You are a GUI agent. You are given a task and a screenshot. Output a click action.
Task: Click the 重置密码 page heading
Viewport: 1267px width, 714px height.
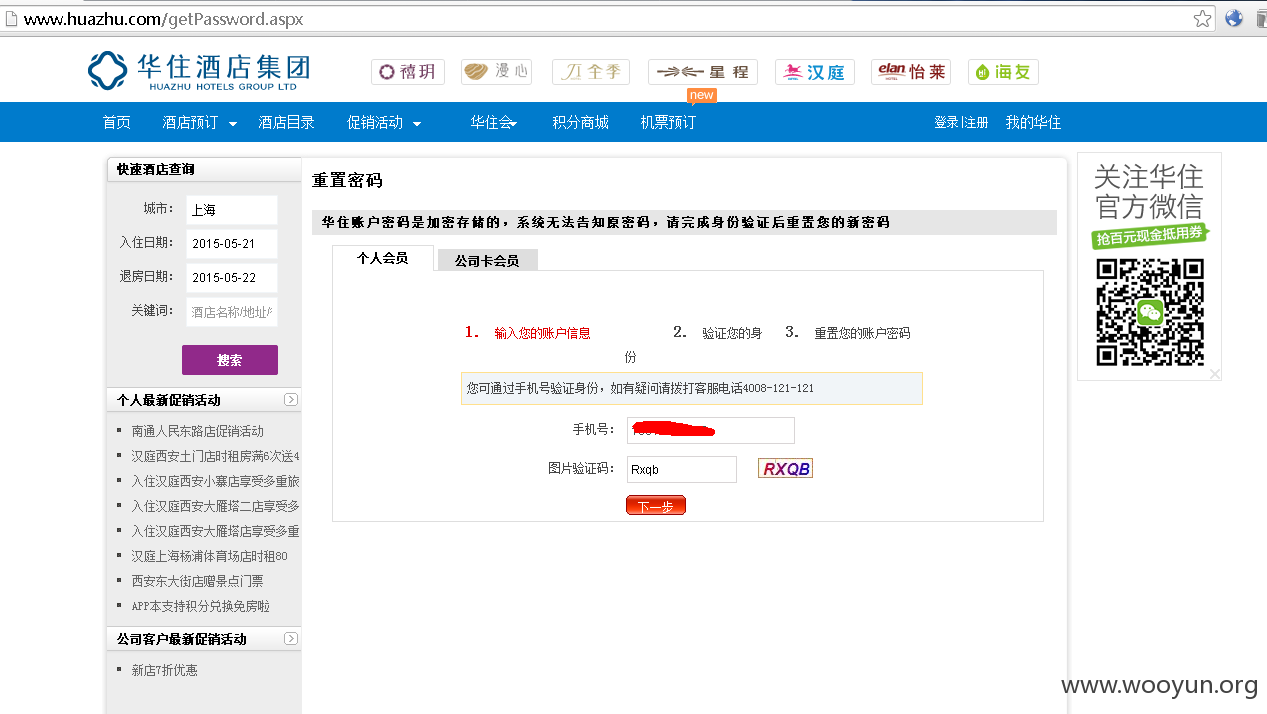tap(347, 181)
